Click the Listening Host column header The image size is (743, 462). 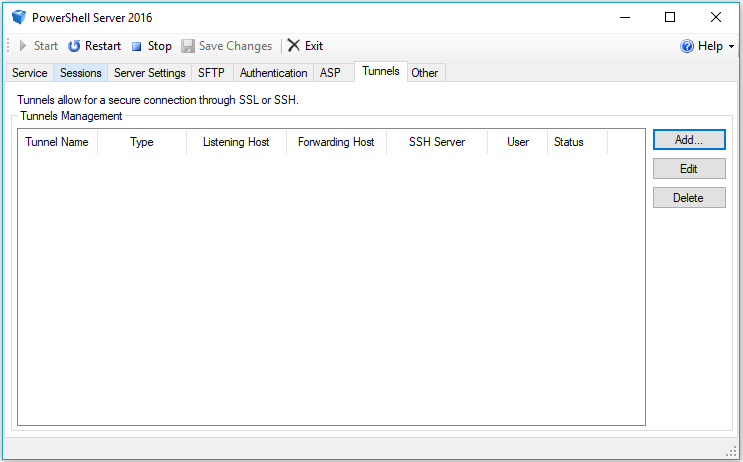[236, 142]
